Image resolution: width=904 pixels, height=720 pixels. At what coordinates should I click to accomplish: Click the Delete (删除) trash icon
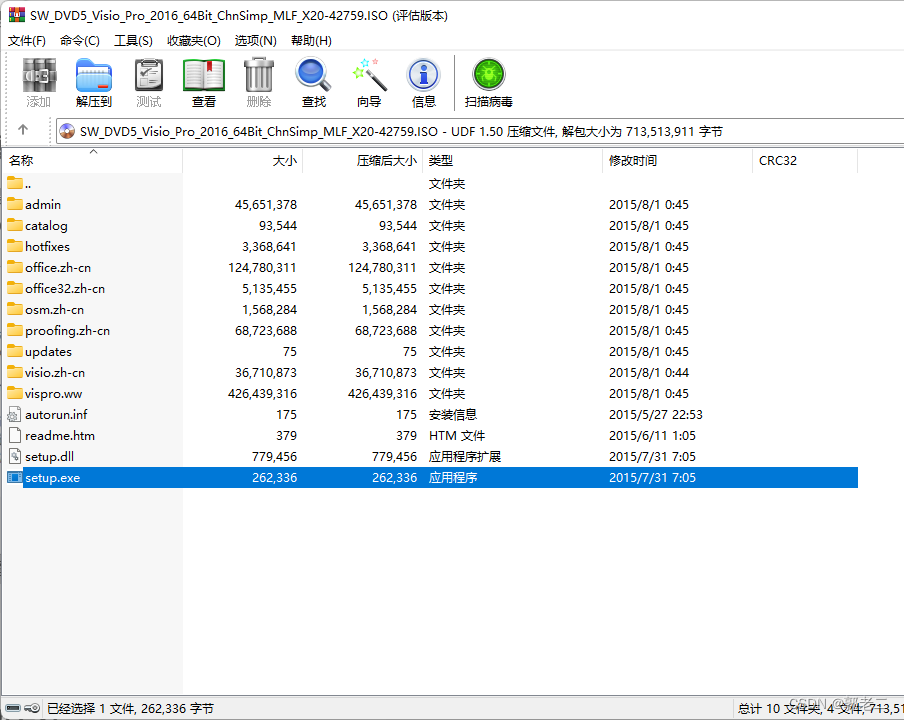[x=258, y=74]
